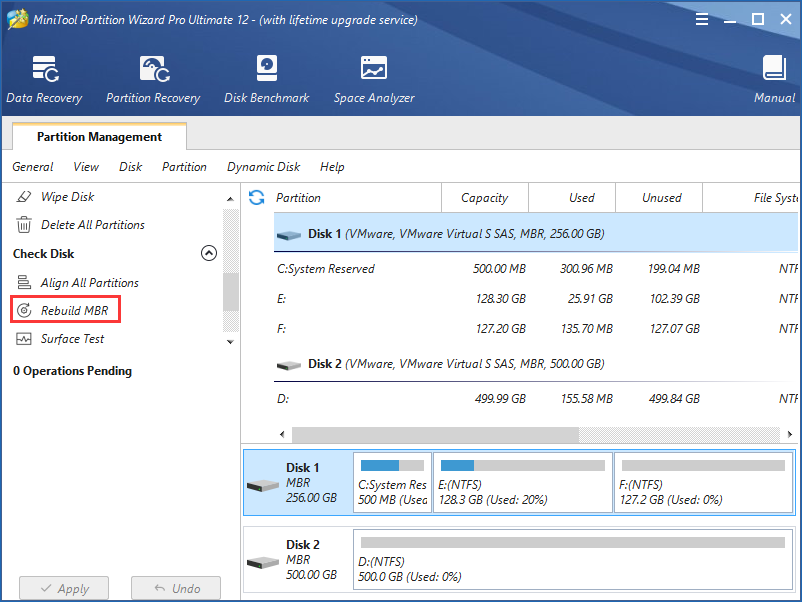Click the sidebar scroll down arrow

pyautogui.click(x=230, y=342)
